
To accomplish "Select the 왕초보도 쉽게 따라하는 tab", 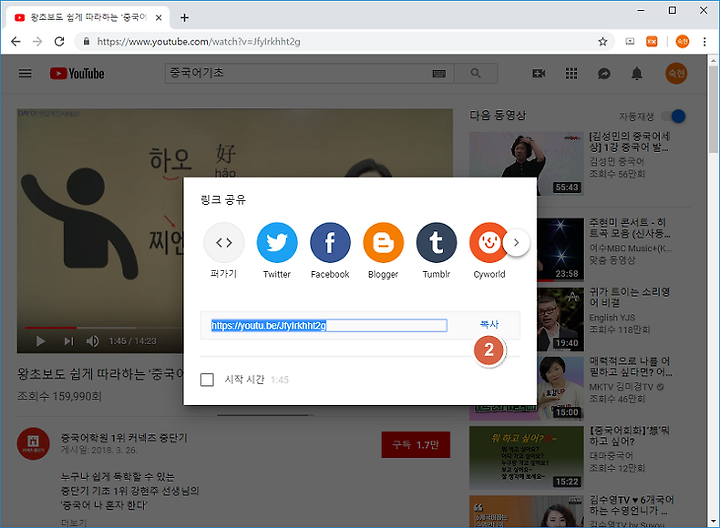I will pyautogui.click(x=87, y=17).
